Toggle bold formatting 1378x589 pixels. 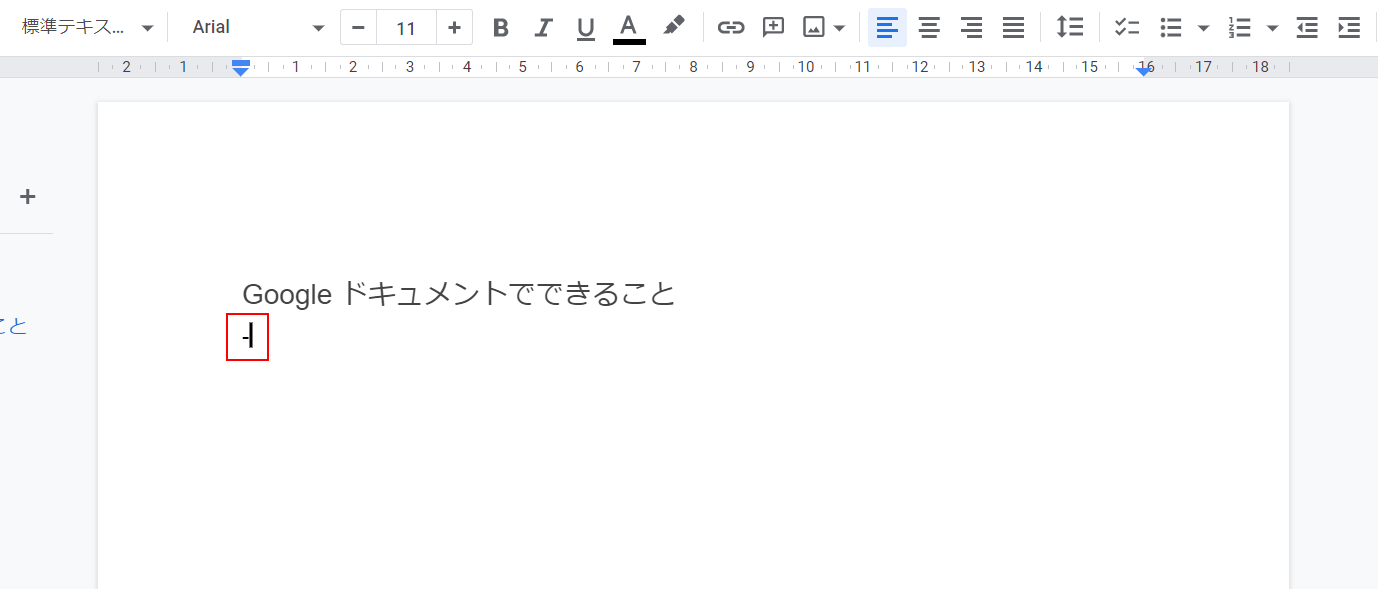tap(501, 27)
